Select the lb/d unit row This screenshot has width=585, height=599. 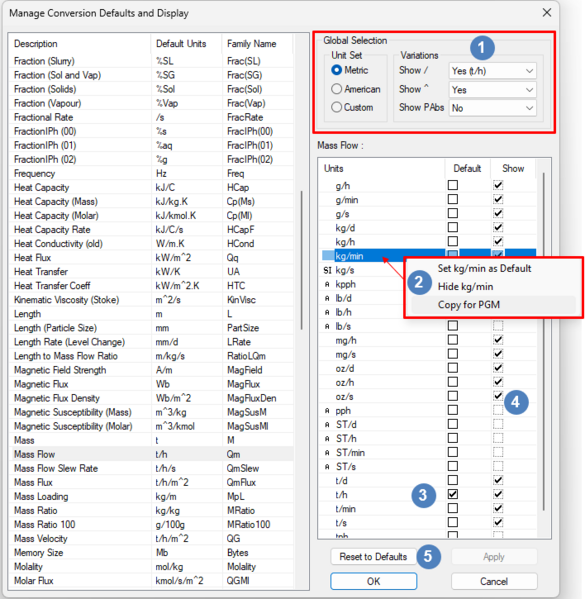(x=363, y=298)
